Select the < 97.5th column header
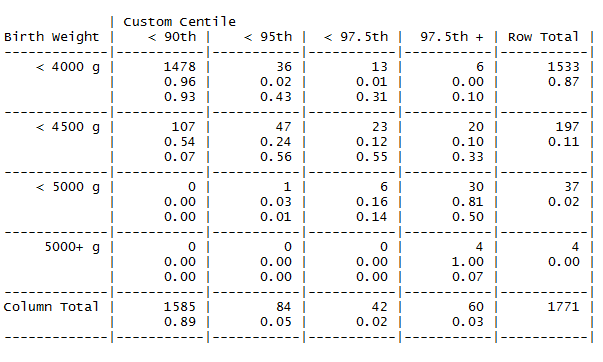603x362 pixels. coord(356,37)
